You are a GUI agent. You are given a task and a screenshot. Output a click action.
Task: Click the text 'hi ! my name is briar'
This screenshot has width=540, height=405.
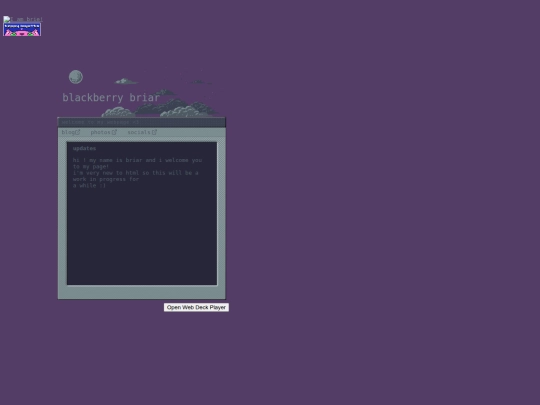107,160
